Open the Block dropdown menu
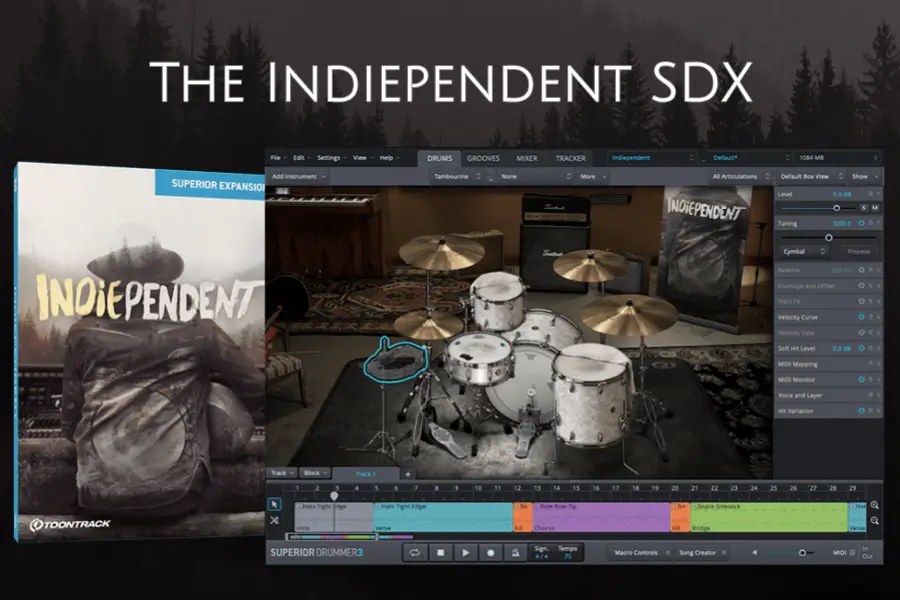Viewport: 900px width, 600px height. [315, 473]
